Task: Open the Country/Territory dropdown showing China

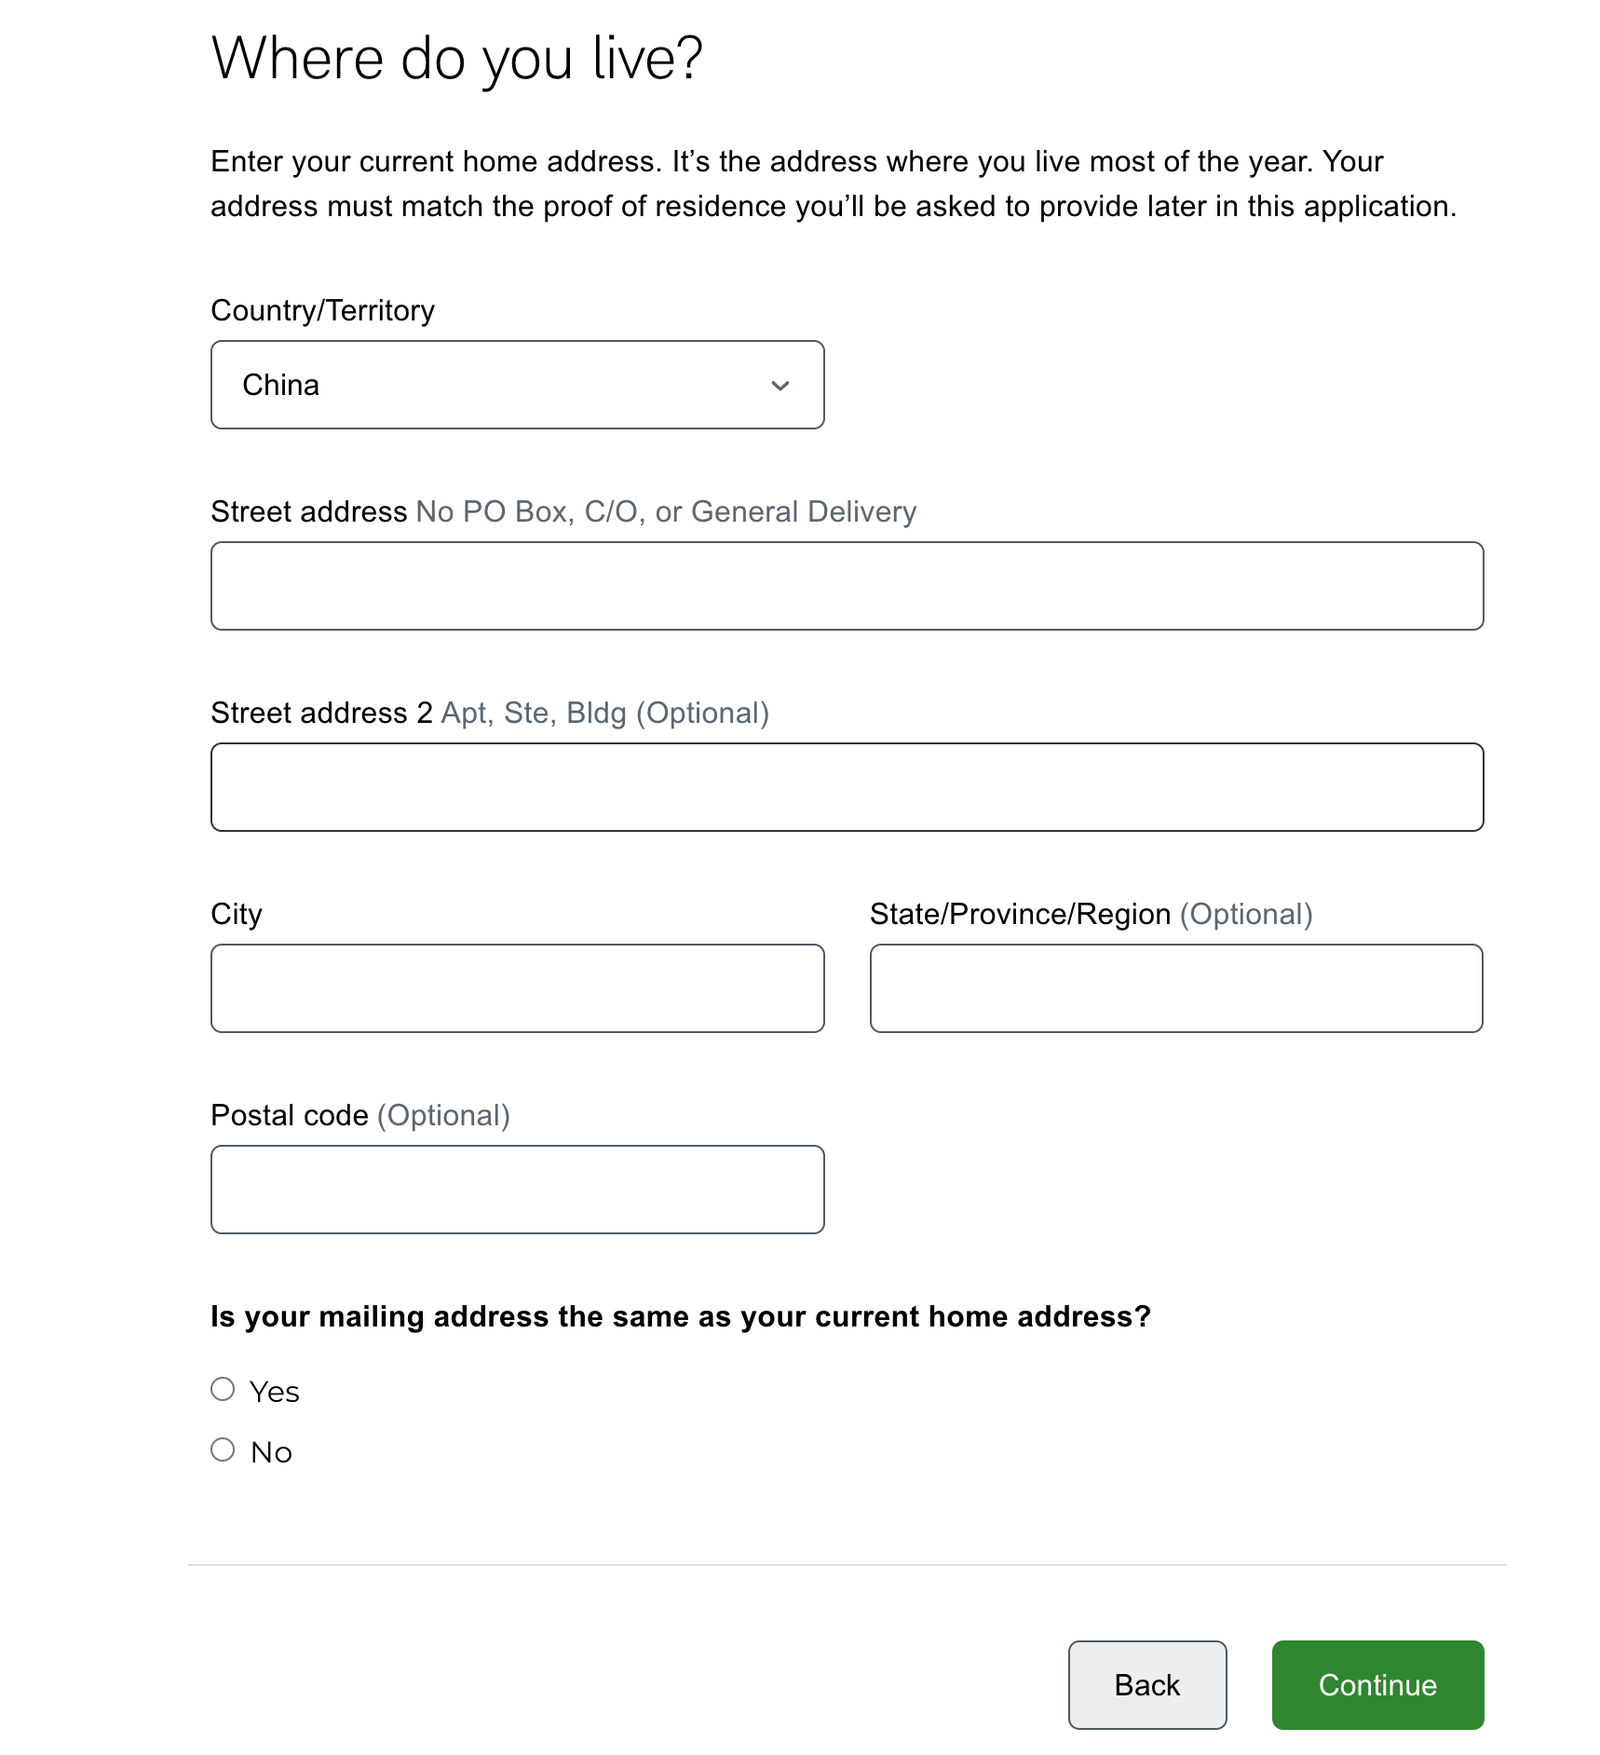Action: coord(517,385)
